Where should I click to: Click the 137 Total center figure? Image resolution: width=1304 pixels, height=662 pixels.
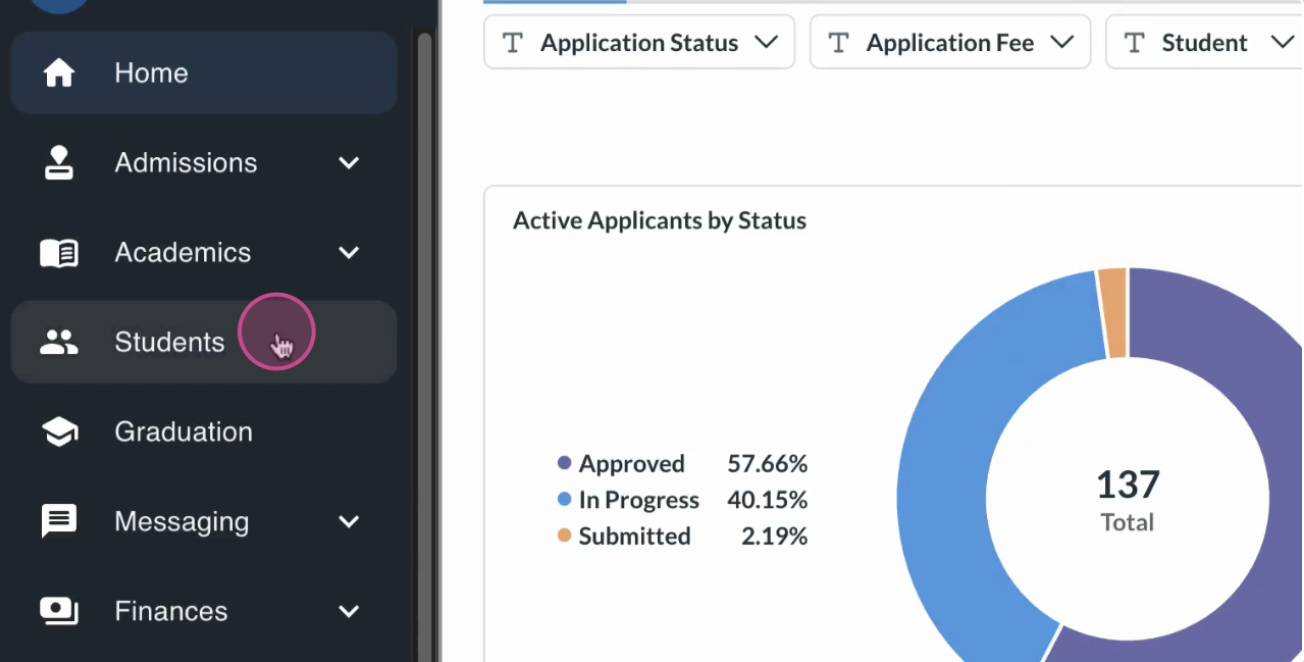(x=1128, y=499)
